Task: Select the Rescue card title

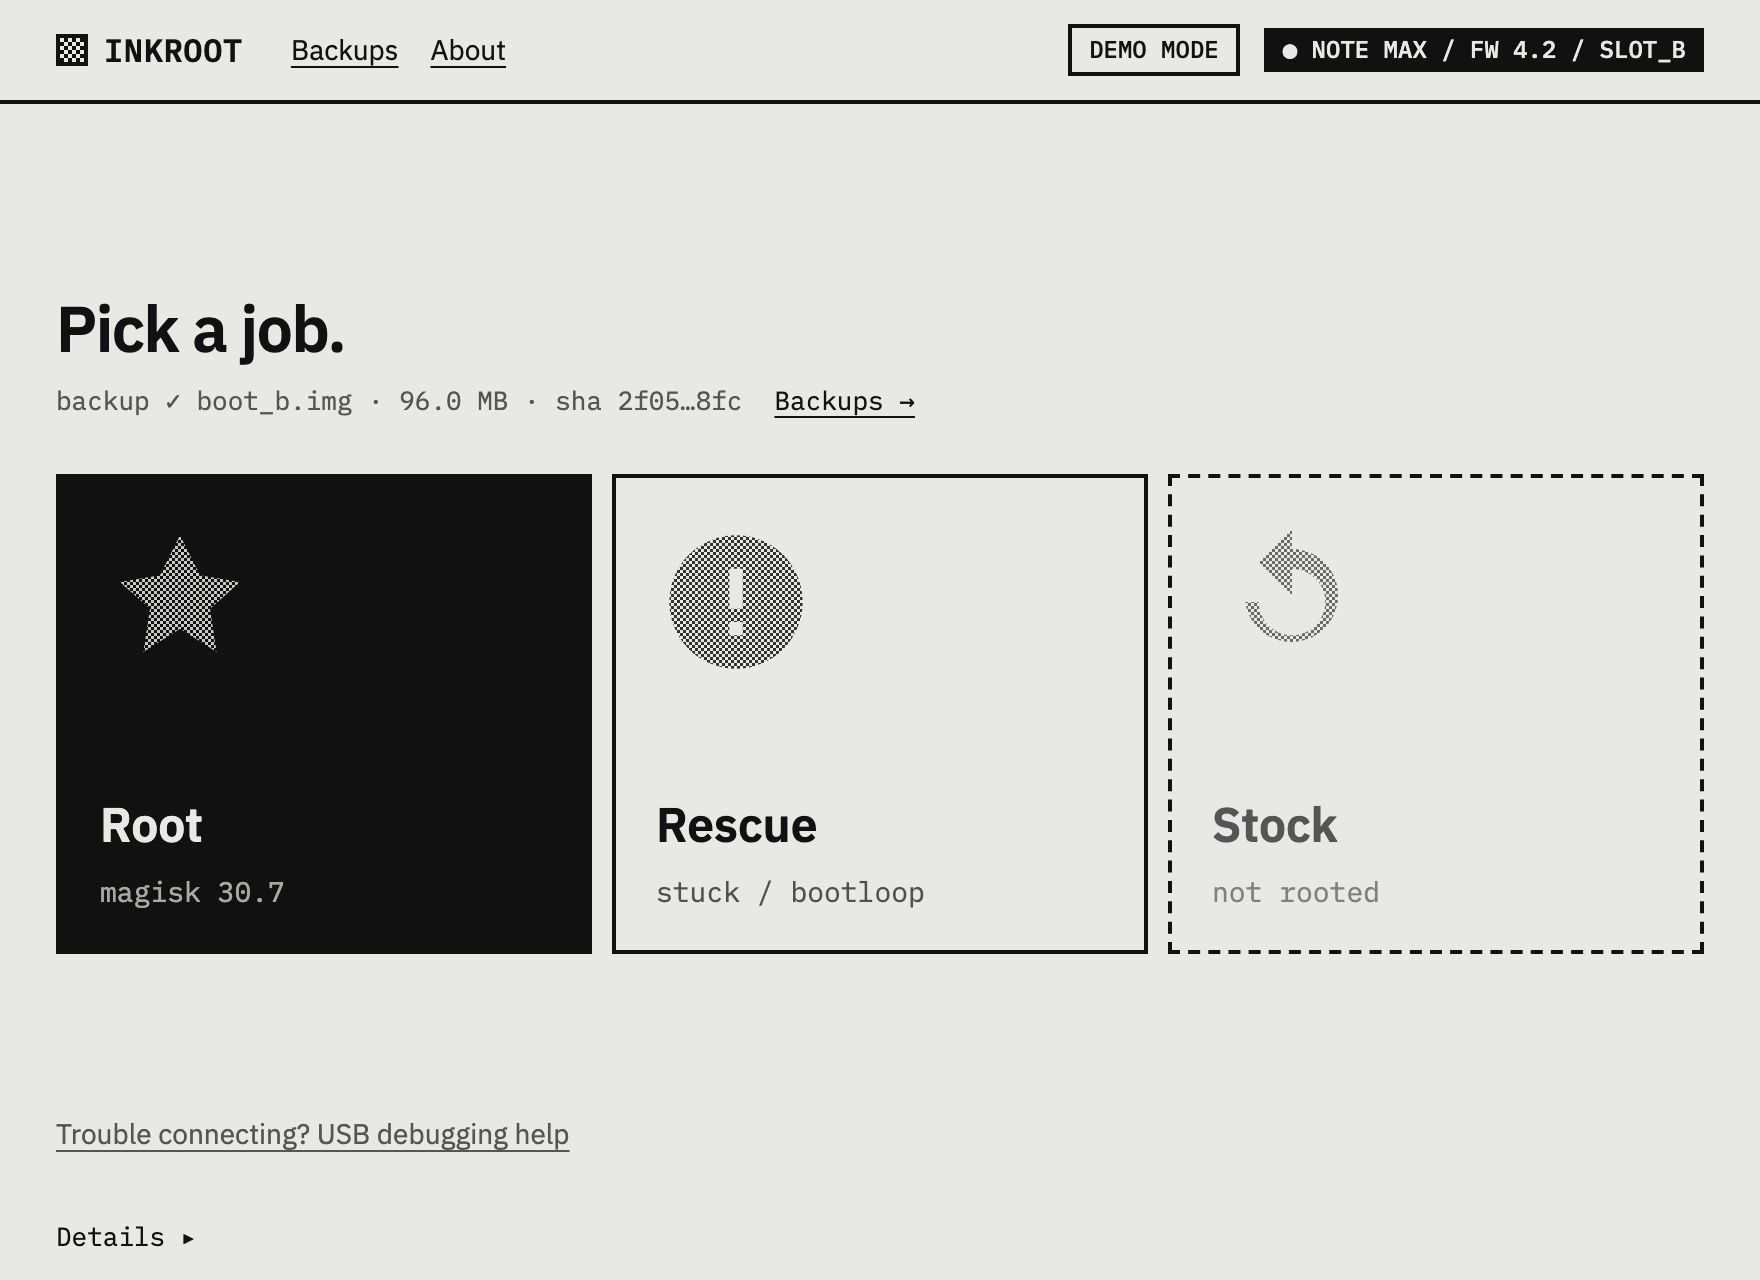Action: coord(737,826)
